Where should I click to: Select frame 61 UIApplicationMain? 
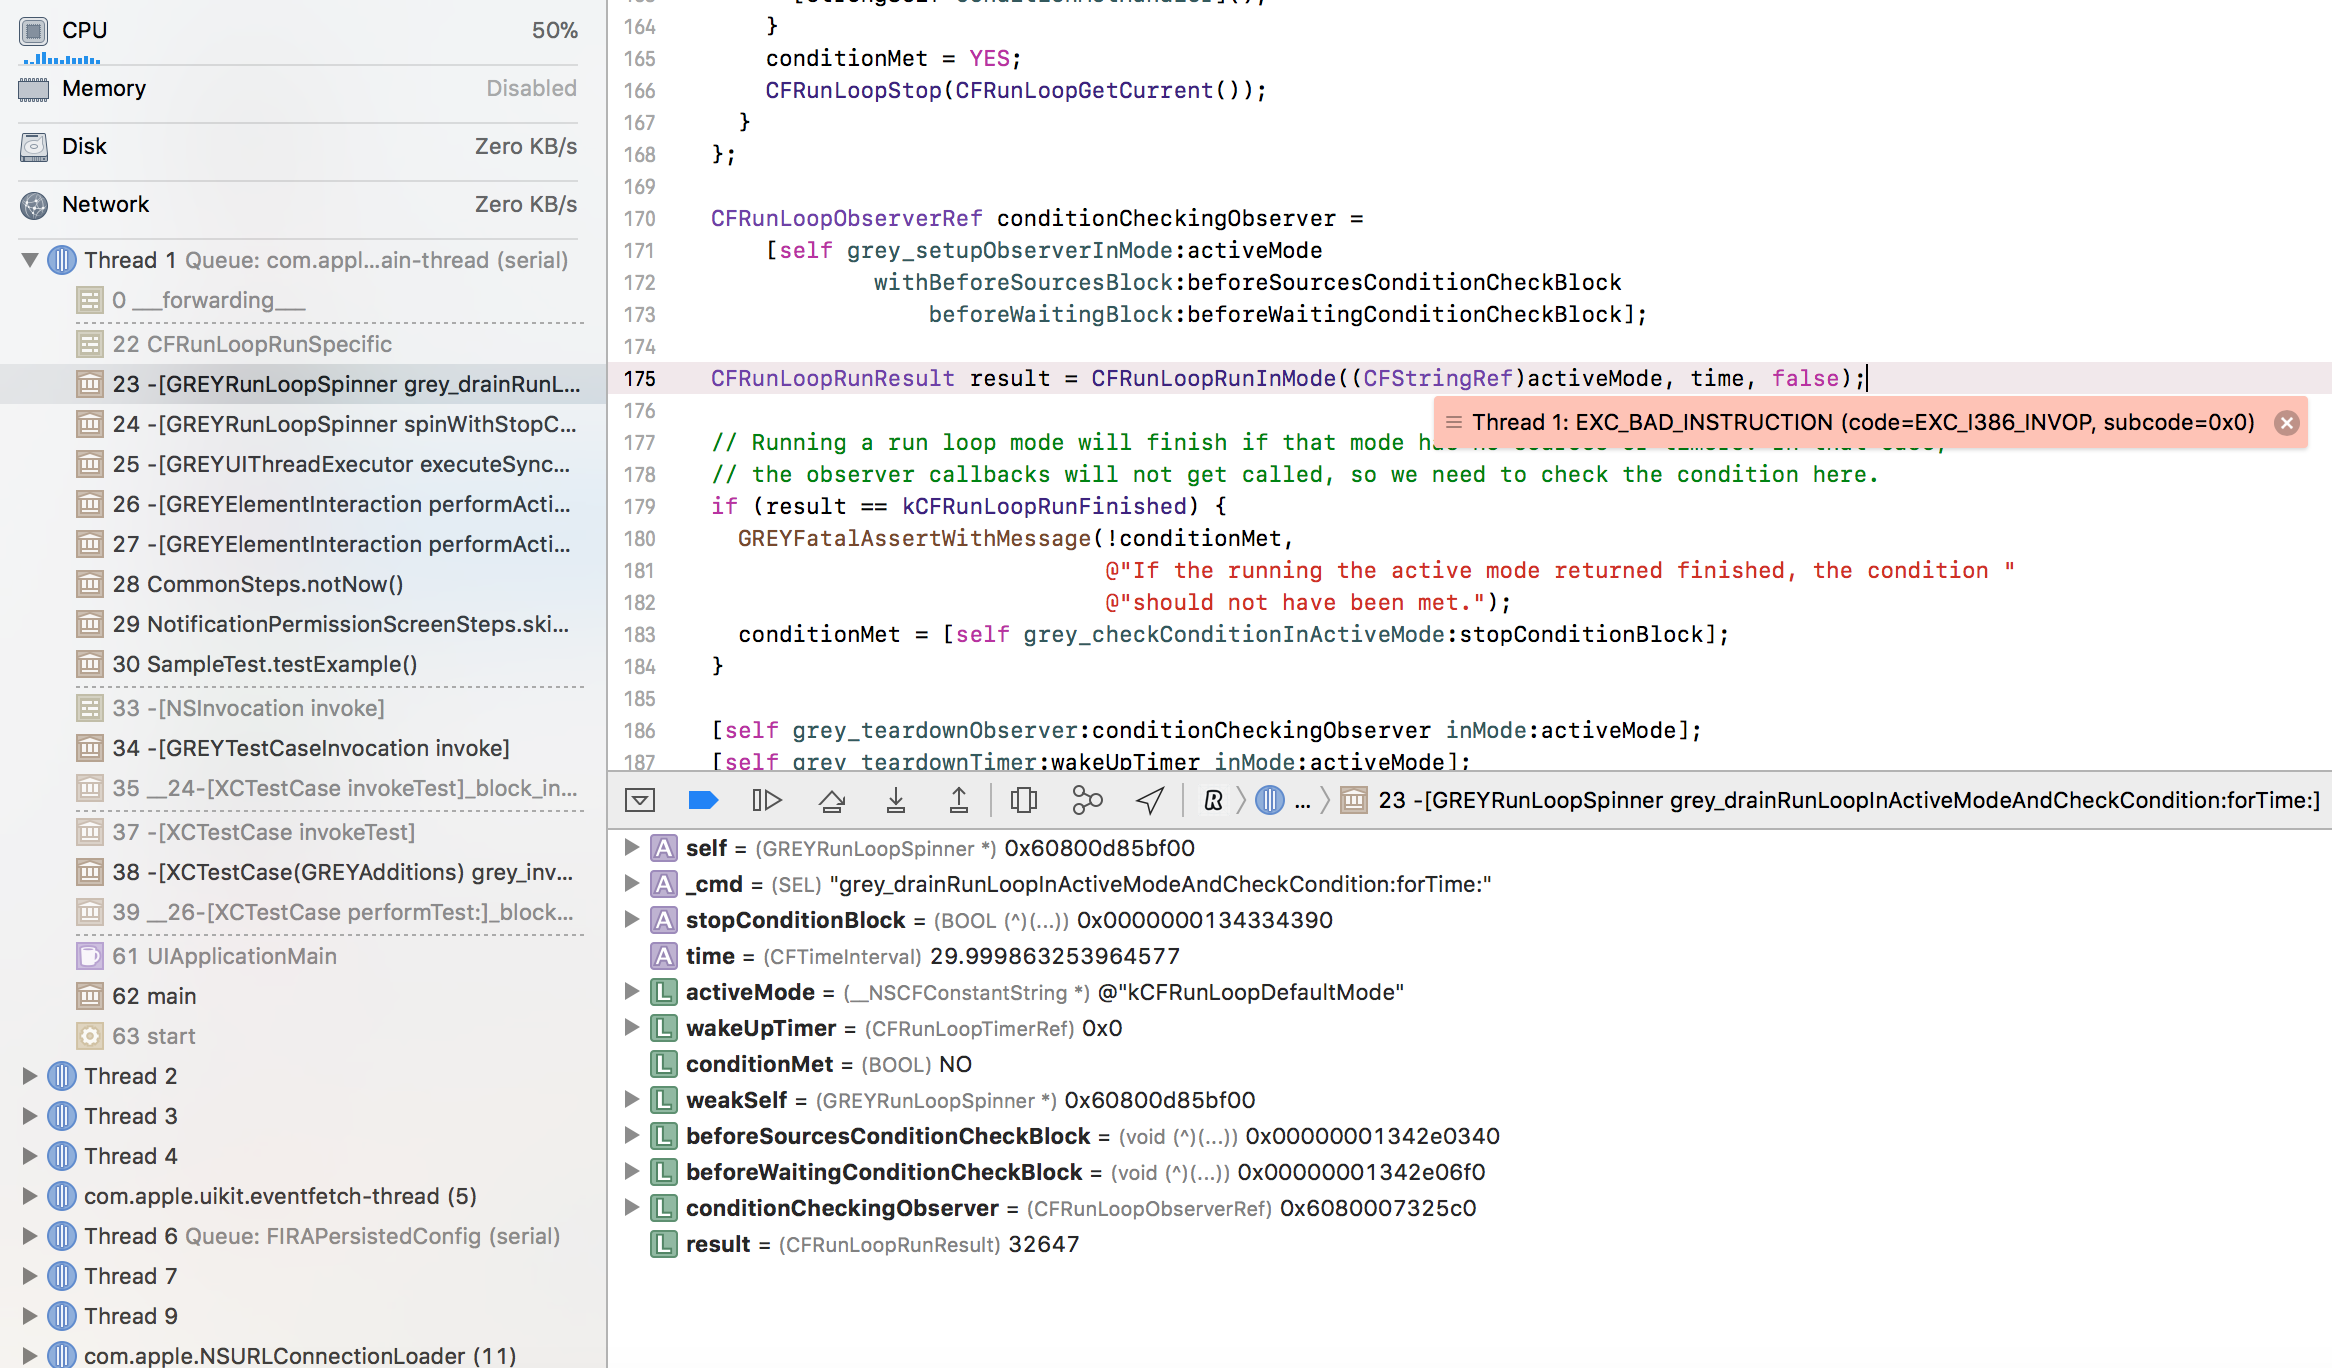click(303, 956)
